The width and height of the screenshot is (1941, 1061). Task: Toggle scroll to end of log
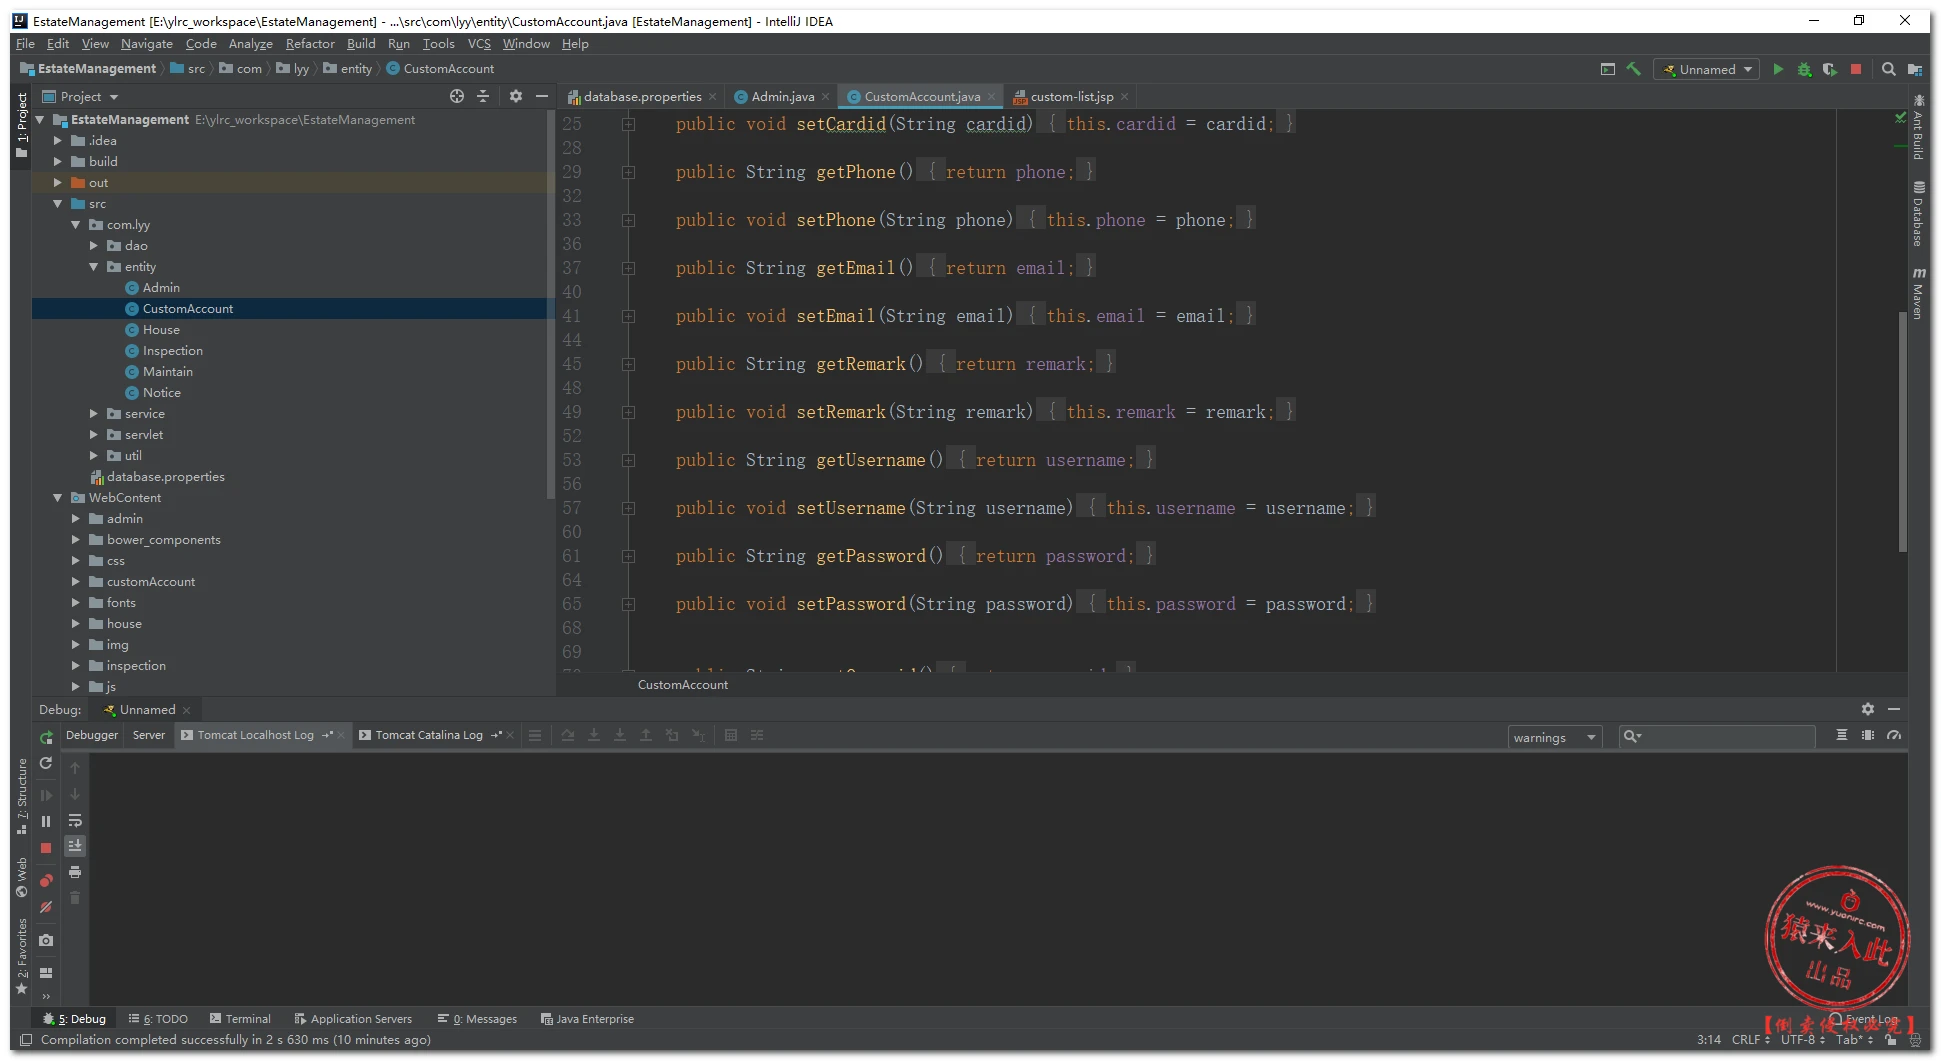point(75,846)
